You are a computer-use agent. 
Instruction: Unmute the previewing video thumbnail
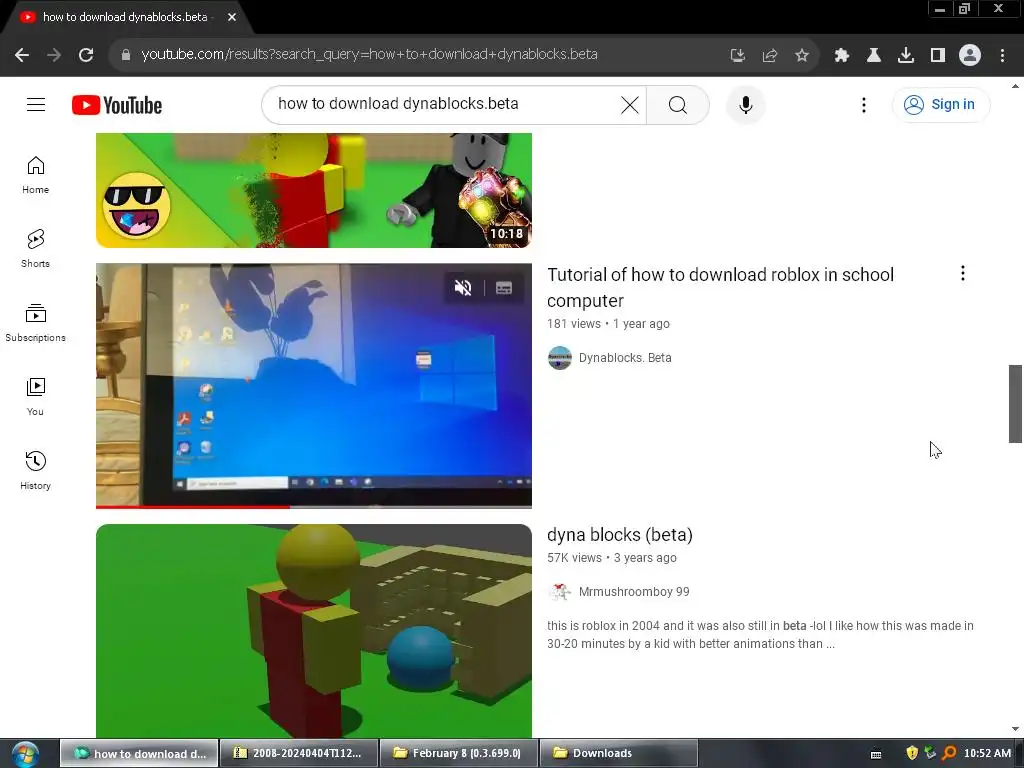[x=463, y=287]
